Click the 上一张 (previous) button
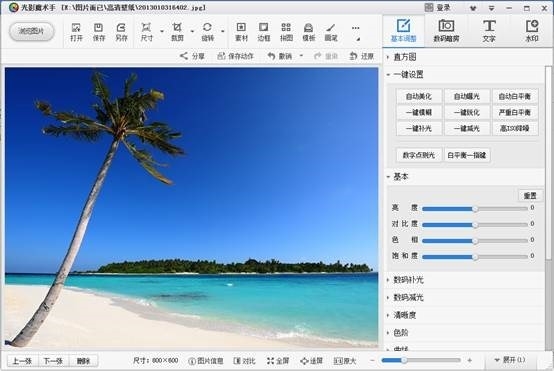Image resolution: width=554 pixels, height=371 pixels. (22, 361)
